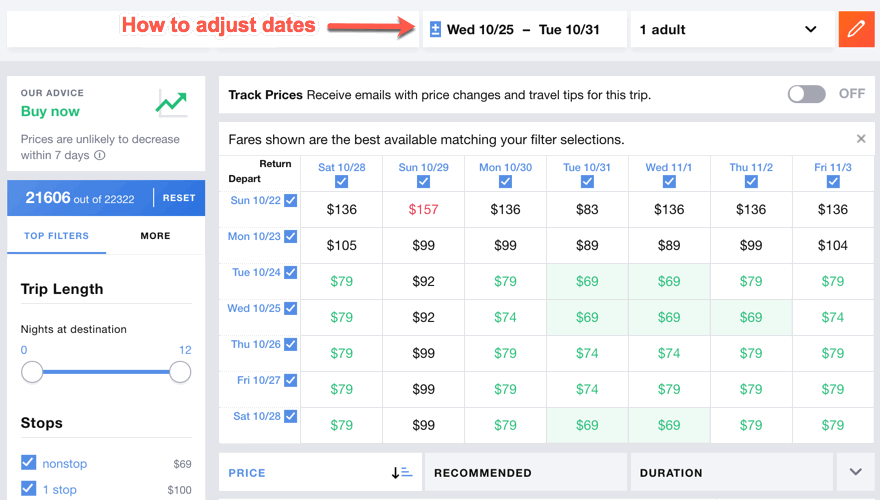Sort results by DURATION
880x500 pixels.
[730, 473]
